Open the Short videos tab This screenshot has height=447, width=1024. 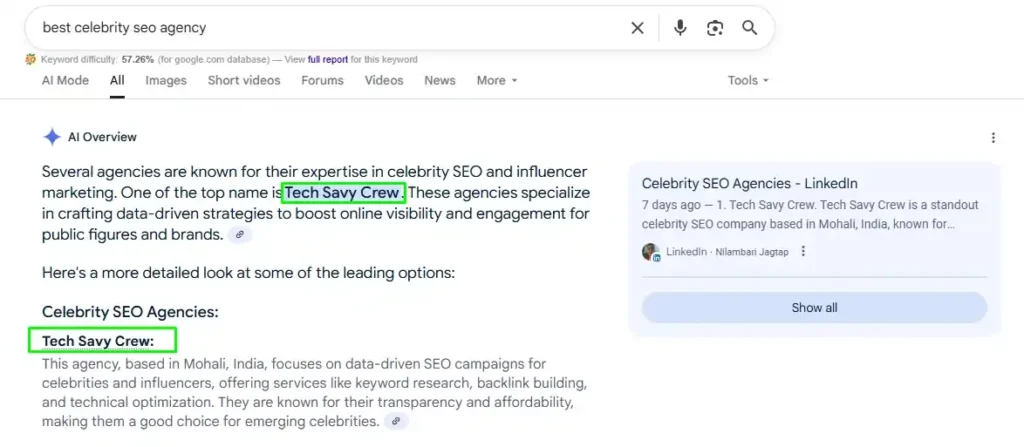[x=244, y=80]
